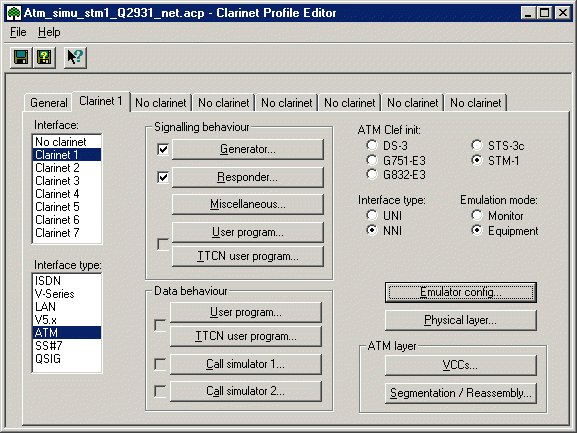577x433 pixels.
Task: Click the Call simulator 2... button
Action: (x=246, y=391)
